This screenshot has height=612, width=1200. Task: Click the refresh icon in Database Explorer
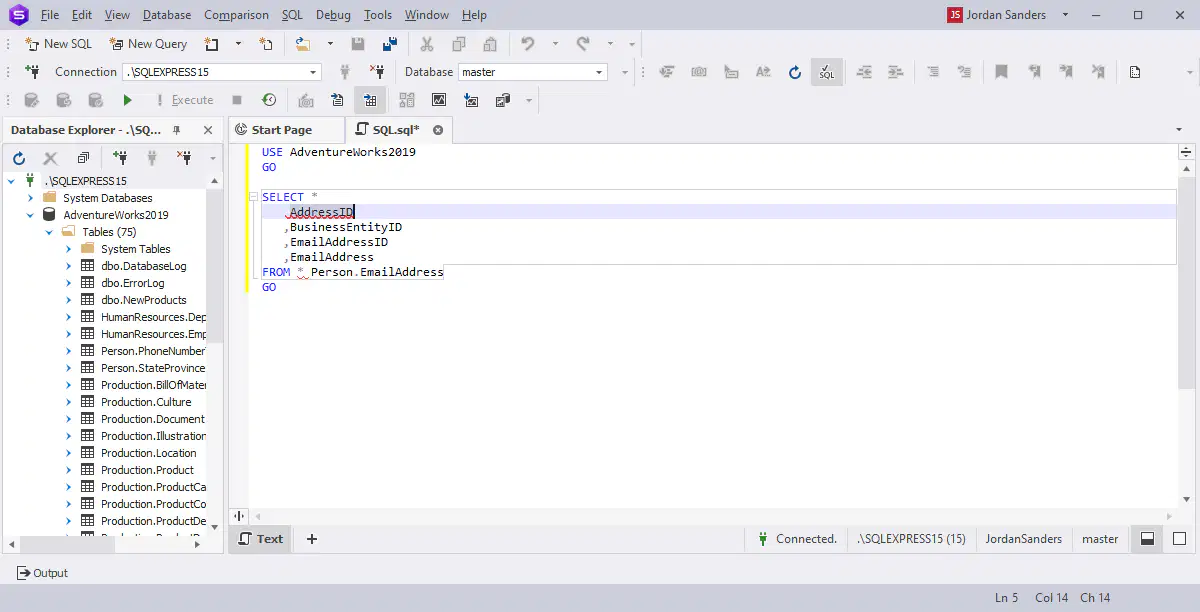[19, 158]
